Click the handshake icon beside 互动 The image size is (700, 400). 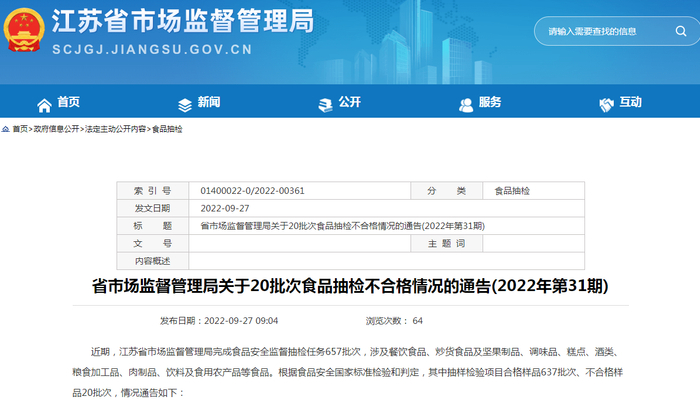click(606, 105)
